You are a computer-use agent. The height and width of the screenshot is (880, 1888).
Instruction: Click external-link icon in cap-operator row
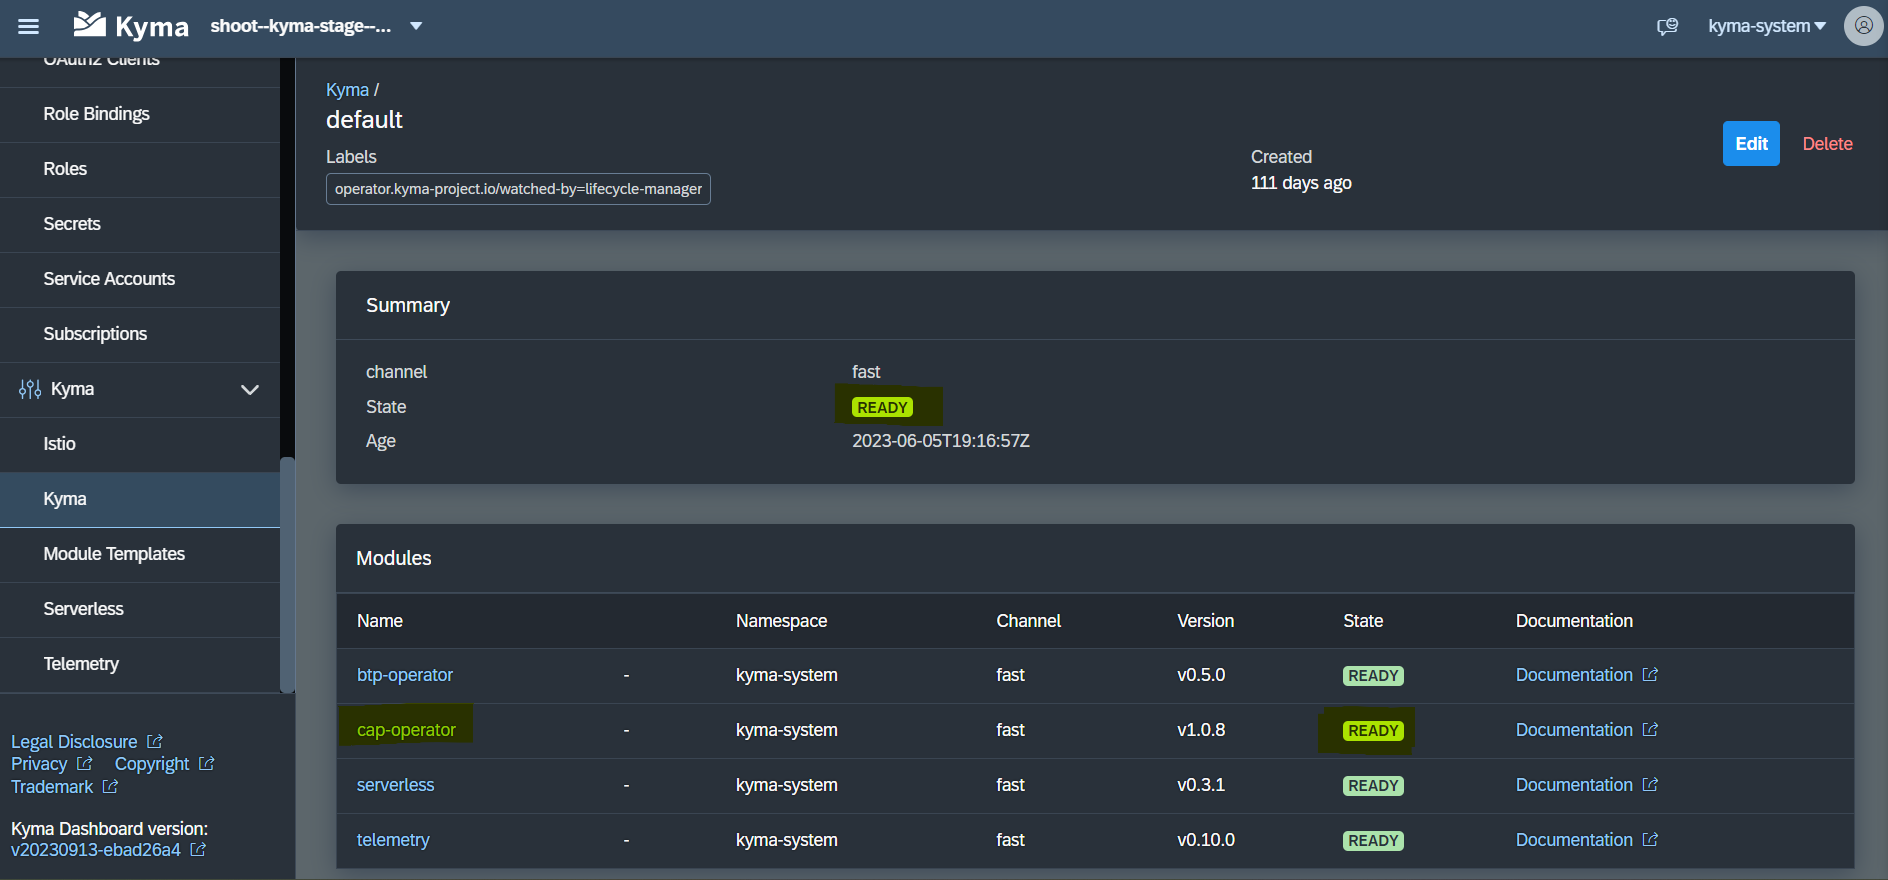(x=1650, y=729)
